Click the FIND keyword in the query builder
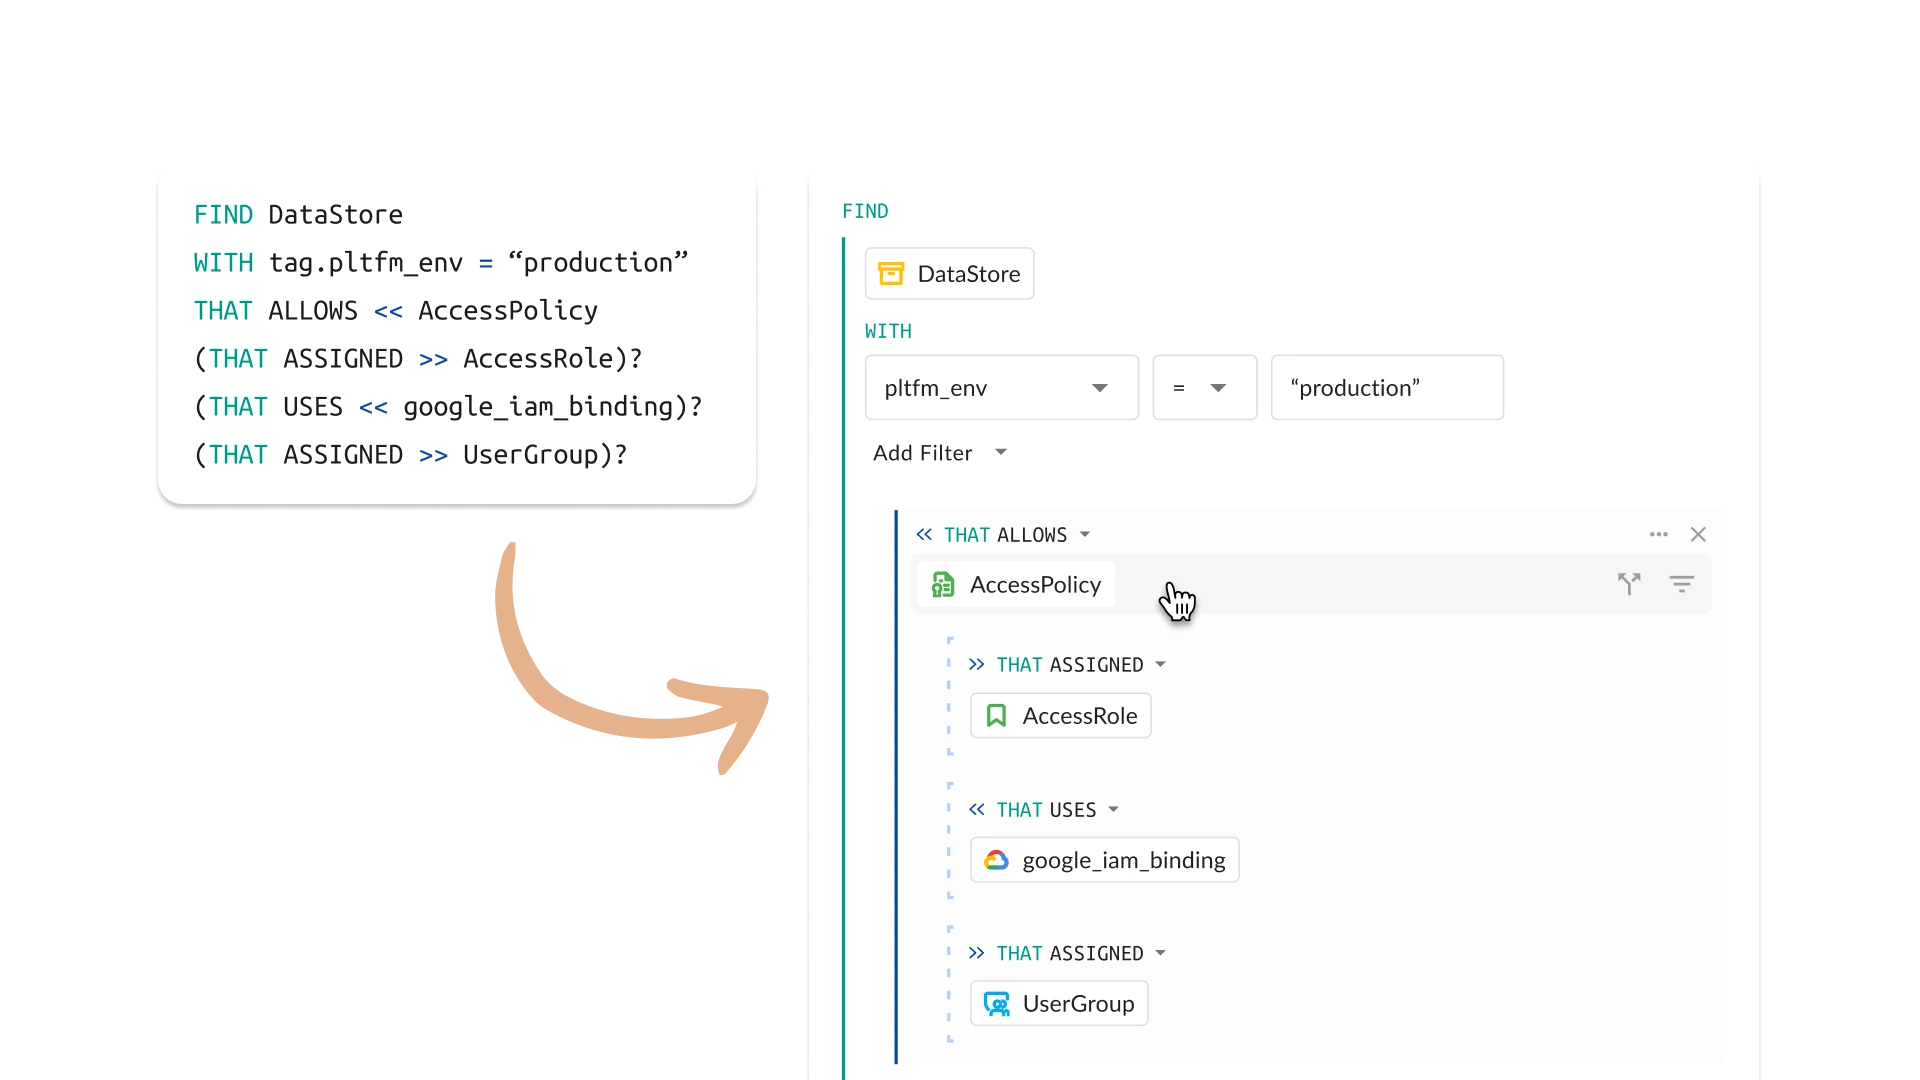 (865, 212)
